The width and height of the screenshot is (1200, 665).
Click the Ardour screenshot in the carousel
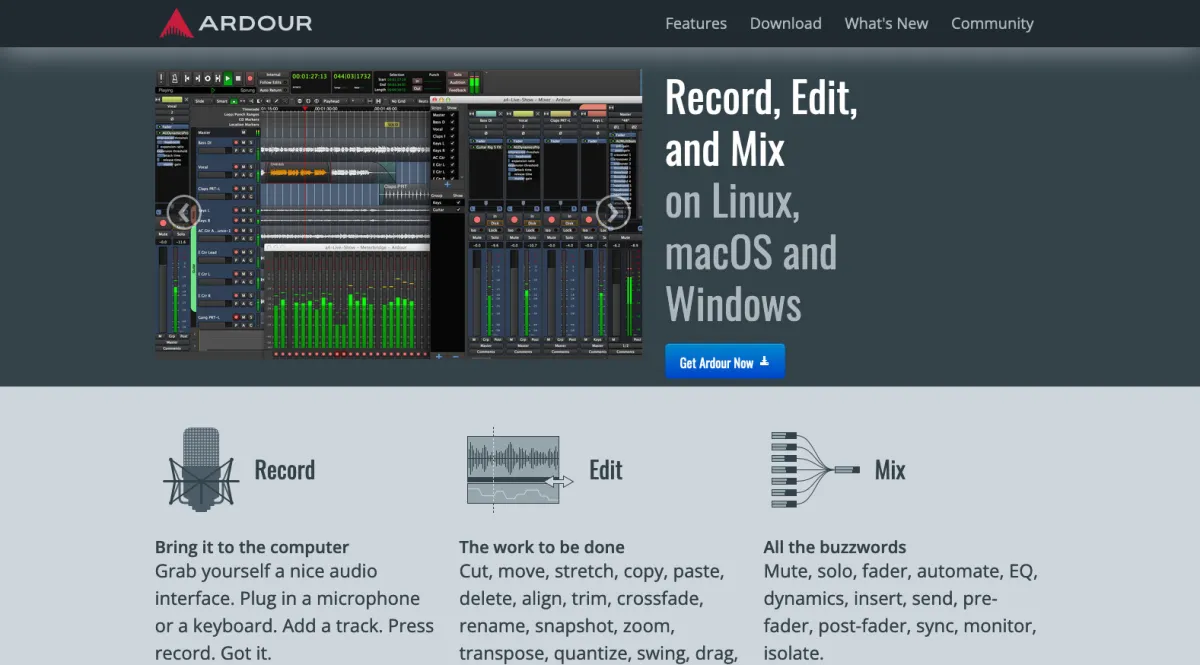398,212
